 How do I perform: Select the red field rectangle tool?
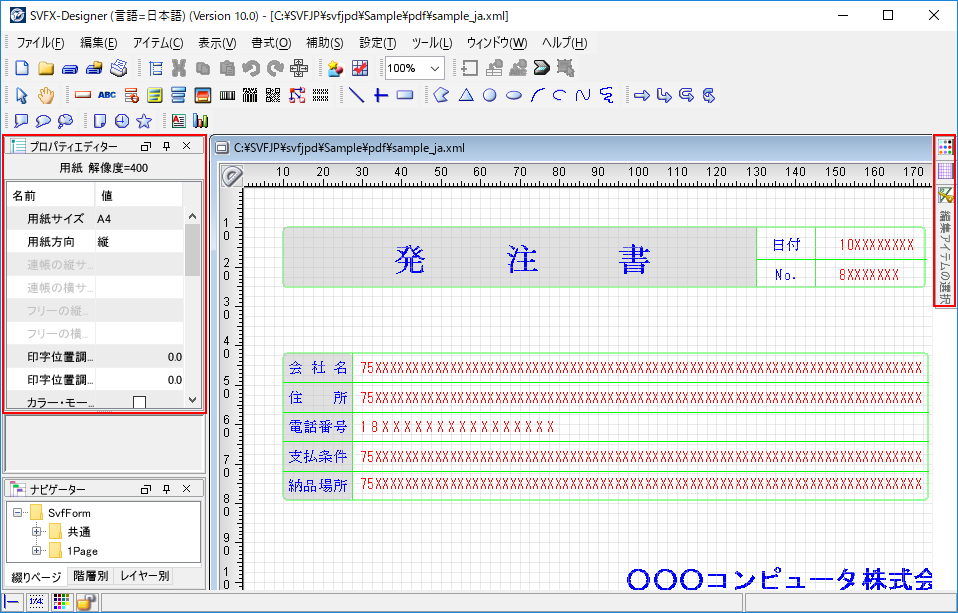pyautogui.click(x=82, y=95)
